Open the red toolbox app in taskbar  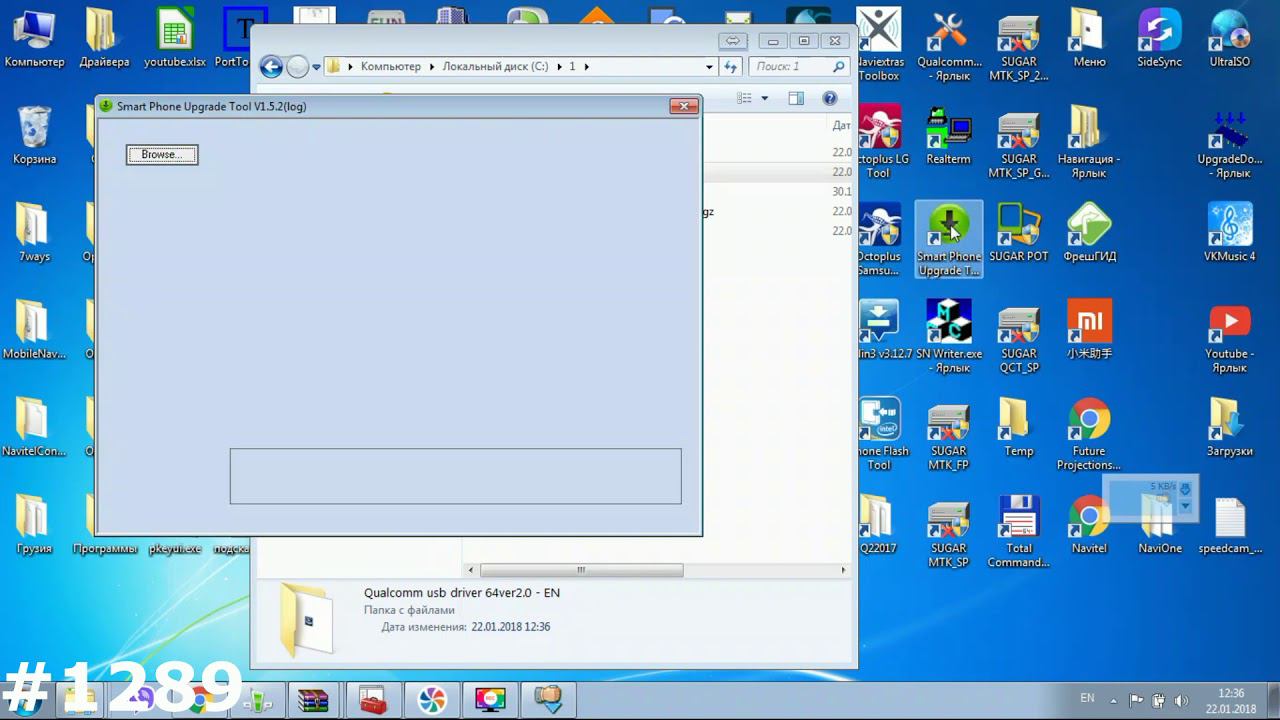point(372,700)
